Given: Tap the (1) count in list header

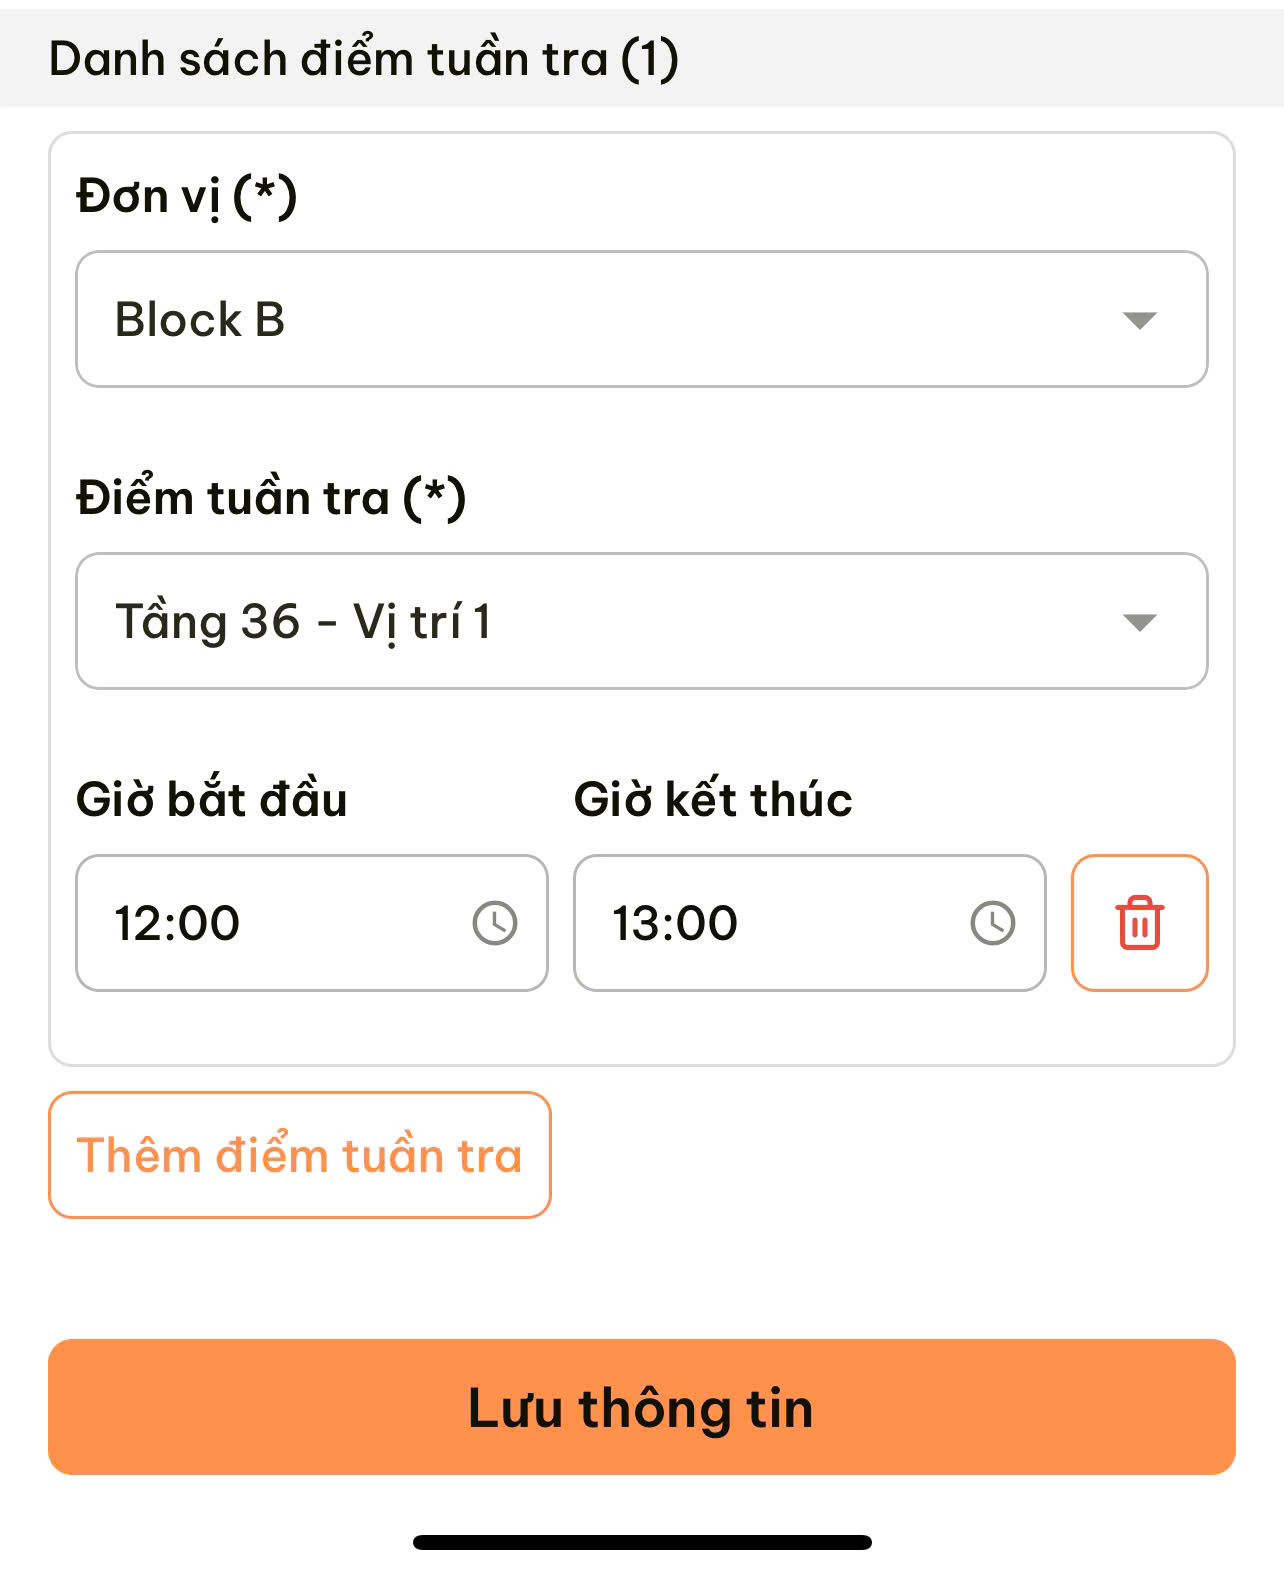Looking at the screenshot, I should (x=650, y=59).
